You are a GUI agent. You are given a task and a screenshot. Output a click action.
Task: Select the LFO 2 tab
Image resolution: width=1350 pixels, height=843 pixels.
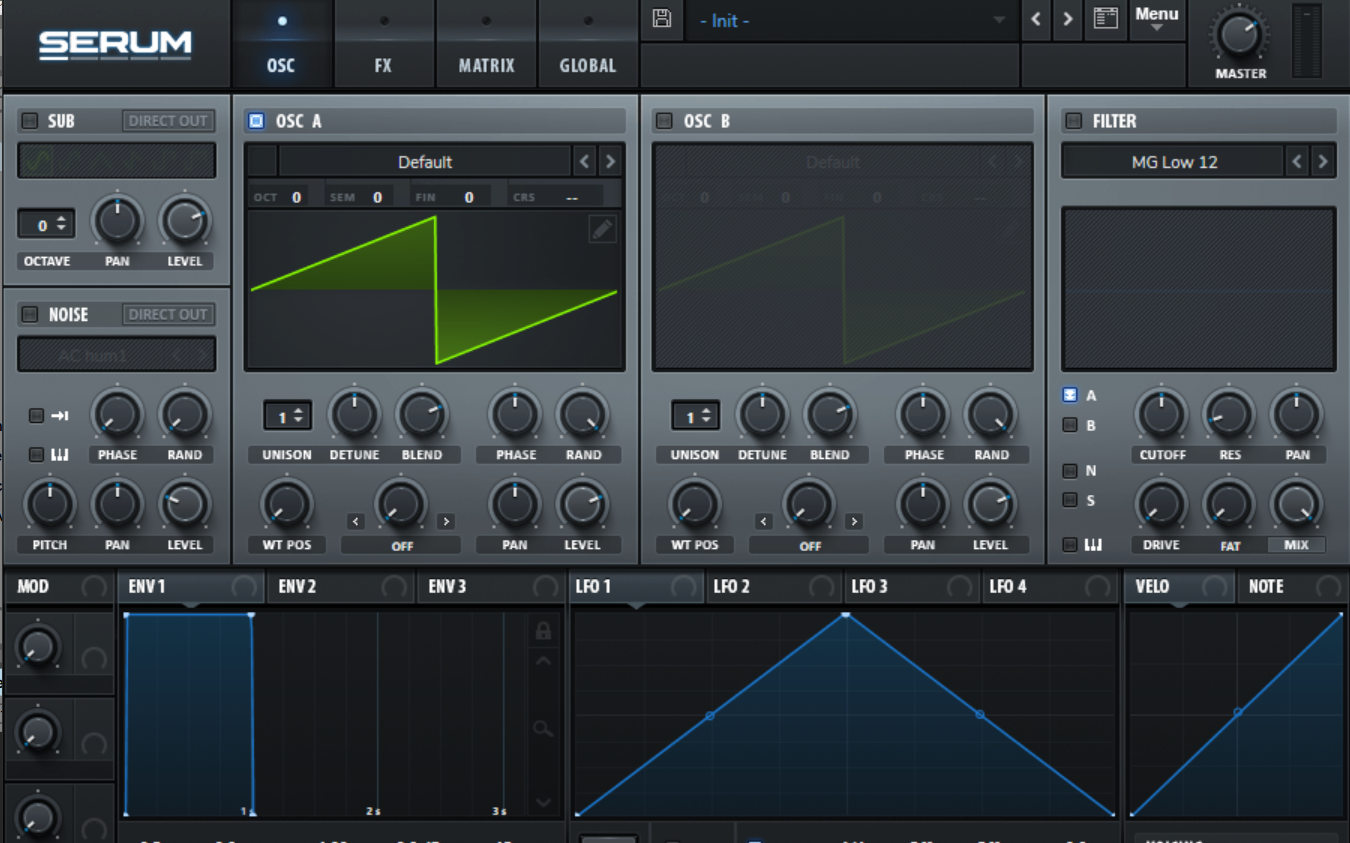pos(775,587)
